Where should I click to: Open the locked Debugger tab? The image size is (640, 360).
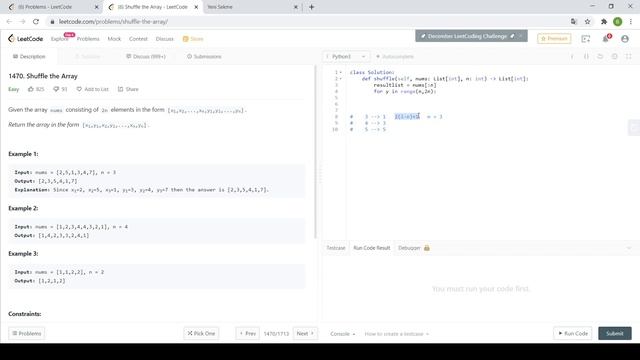(x=413, y=248)
